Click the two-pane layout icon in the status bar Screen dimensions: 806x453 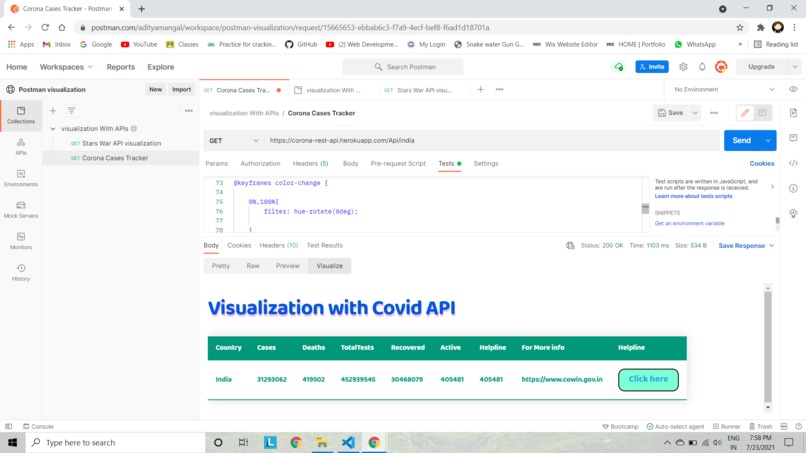click(x=784, y=426)
